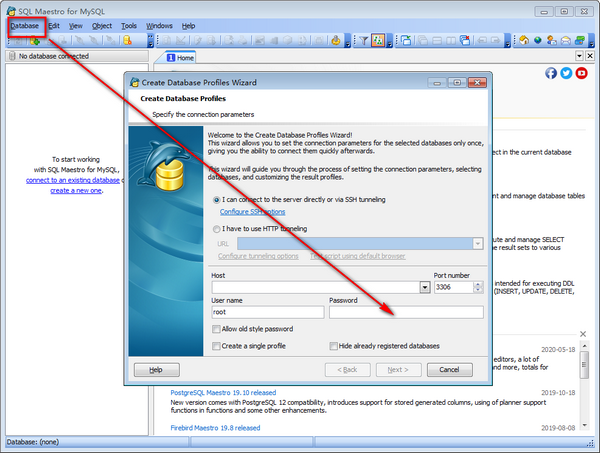Click the < Back button
This screenshot has width=600, height=453.
[x=347, y=370]
